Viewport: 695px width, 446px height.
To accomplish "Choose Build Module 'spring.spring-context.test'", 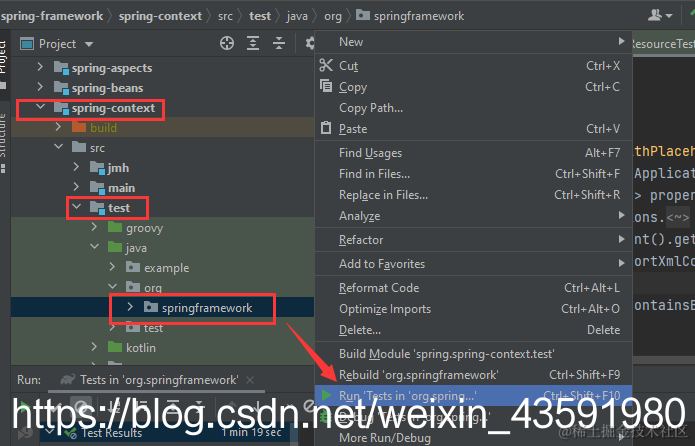I will tap(473, 354).
